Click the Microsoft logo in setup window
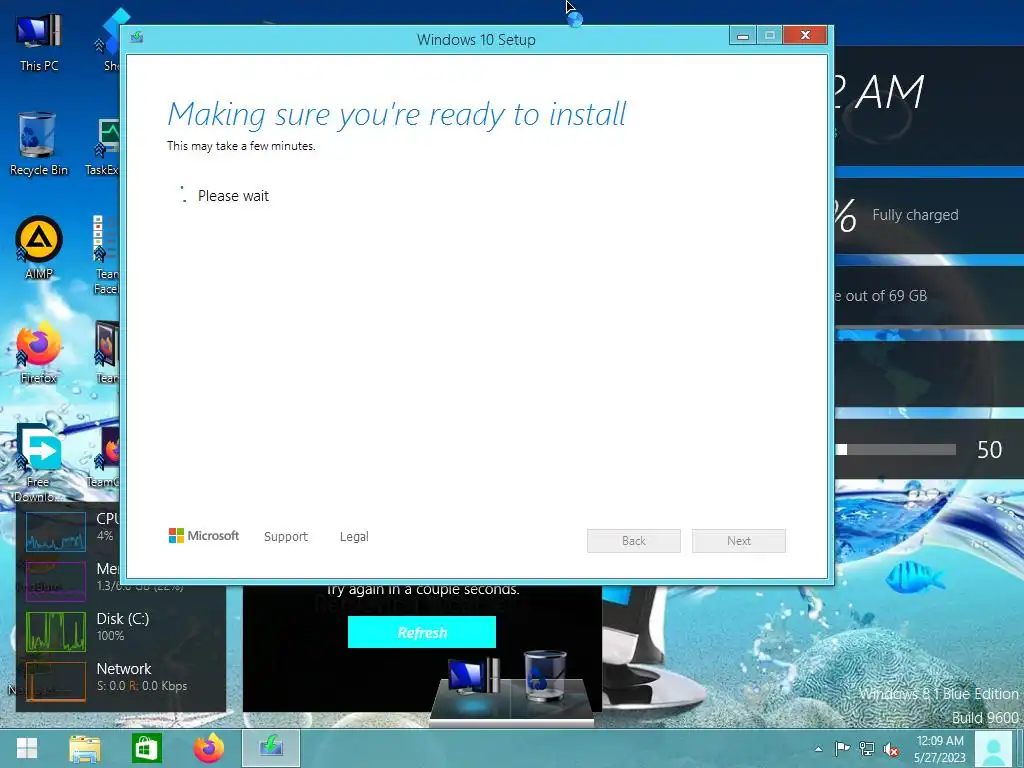The width and height of the screenshot is (1024, 768). pos(204,536)
